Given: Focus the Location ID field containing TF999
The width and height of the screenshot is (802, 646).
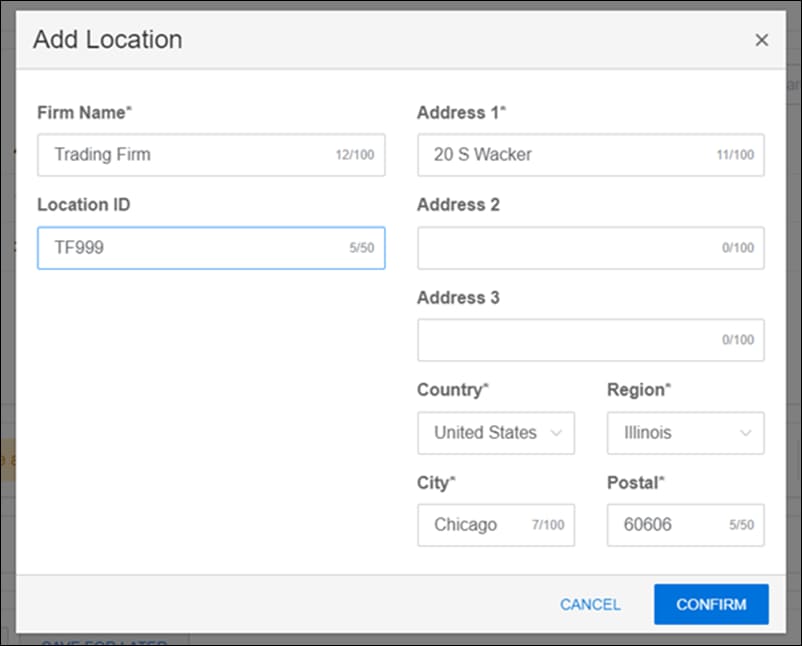Looking at the screenshot, I should (x=190, y=248).
